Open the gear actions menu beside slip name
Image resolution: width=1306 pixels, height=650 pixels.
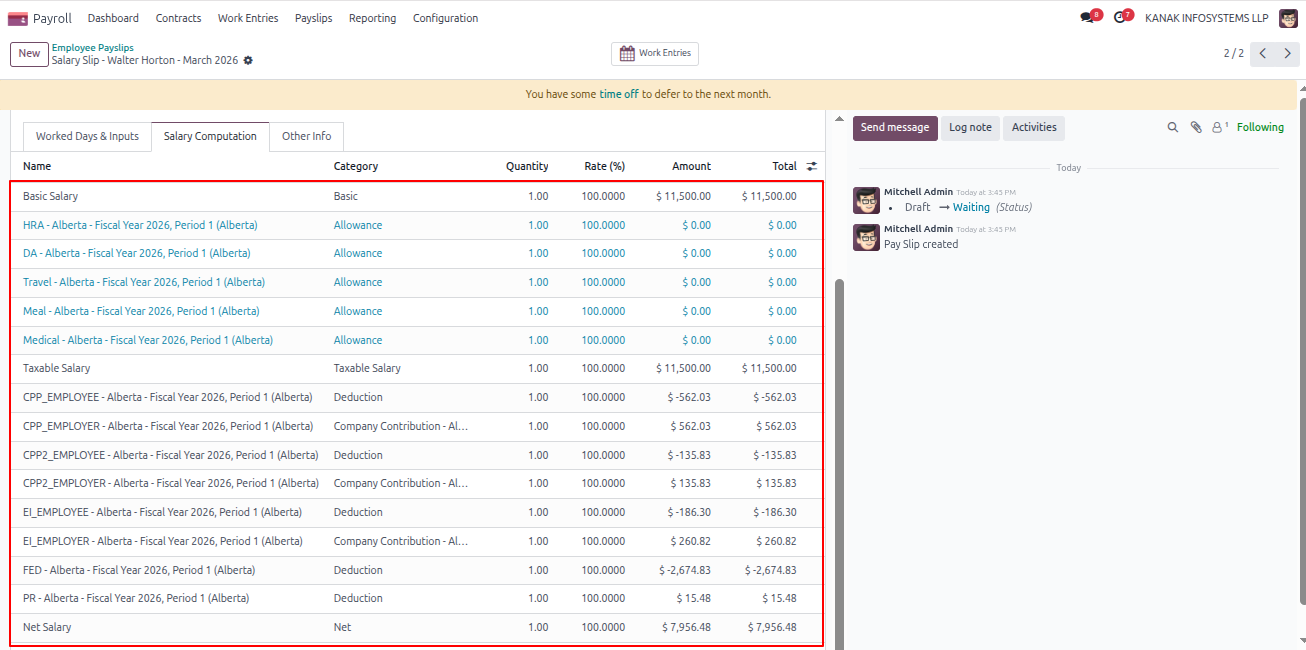tap(248, 60)
